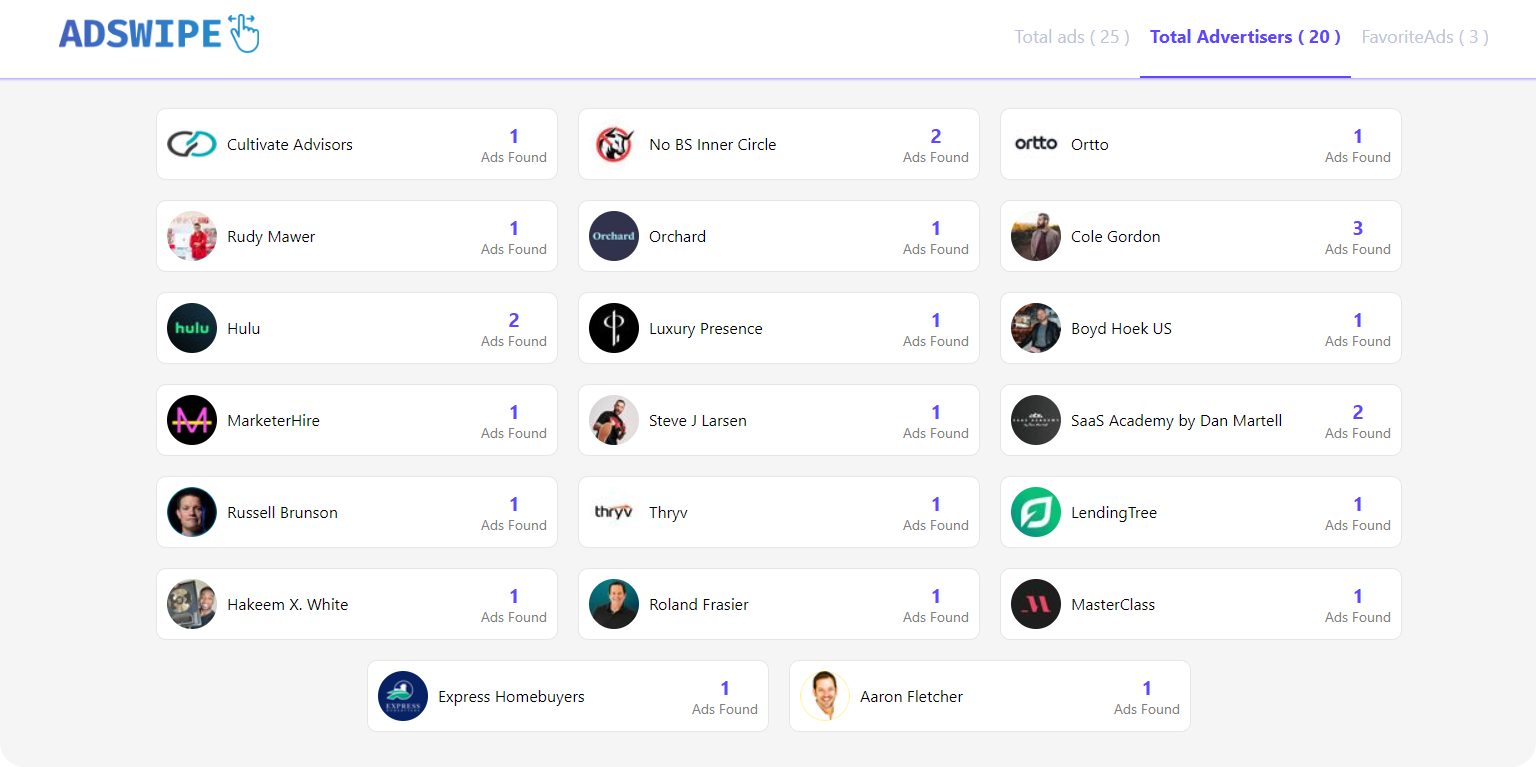
Task: Select the Total Advertisers tab
Action: click(x=1245, y=37)
